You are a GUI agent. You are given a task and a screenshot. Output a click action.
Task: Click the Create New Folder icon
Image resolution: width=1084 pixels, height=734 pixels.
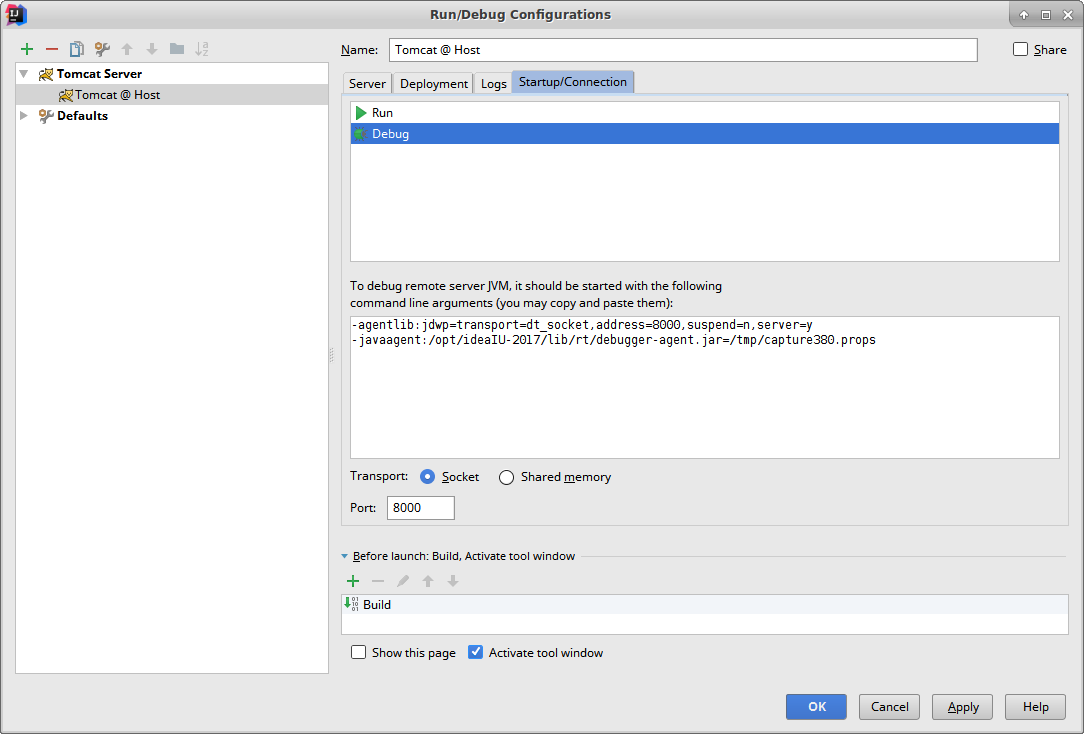coord(177,49)
